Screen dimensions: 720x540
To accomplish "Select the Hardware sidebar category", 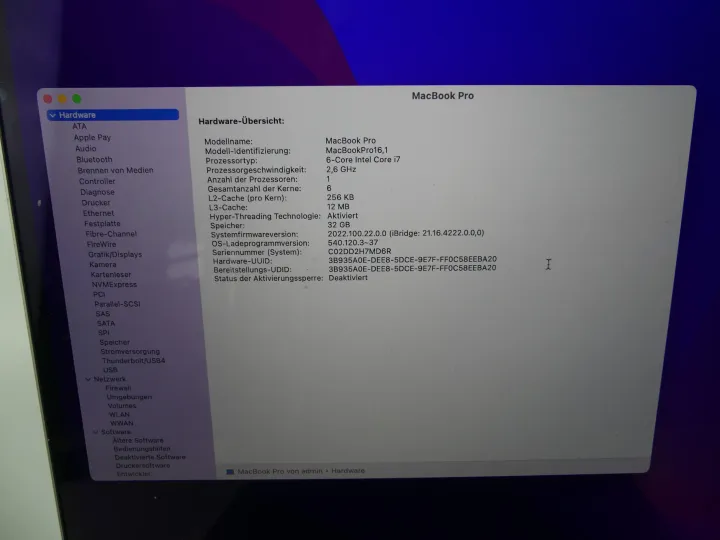I will click(113, 115).
